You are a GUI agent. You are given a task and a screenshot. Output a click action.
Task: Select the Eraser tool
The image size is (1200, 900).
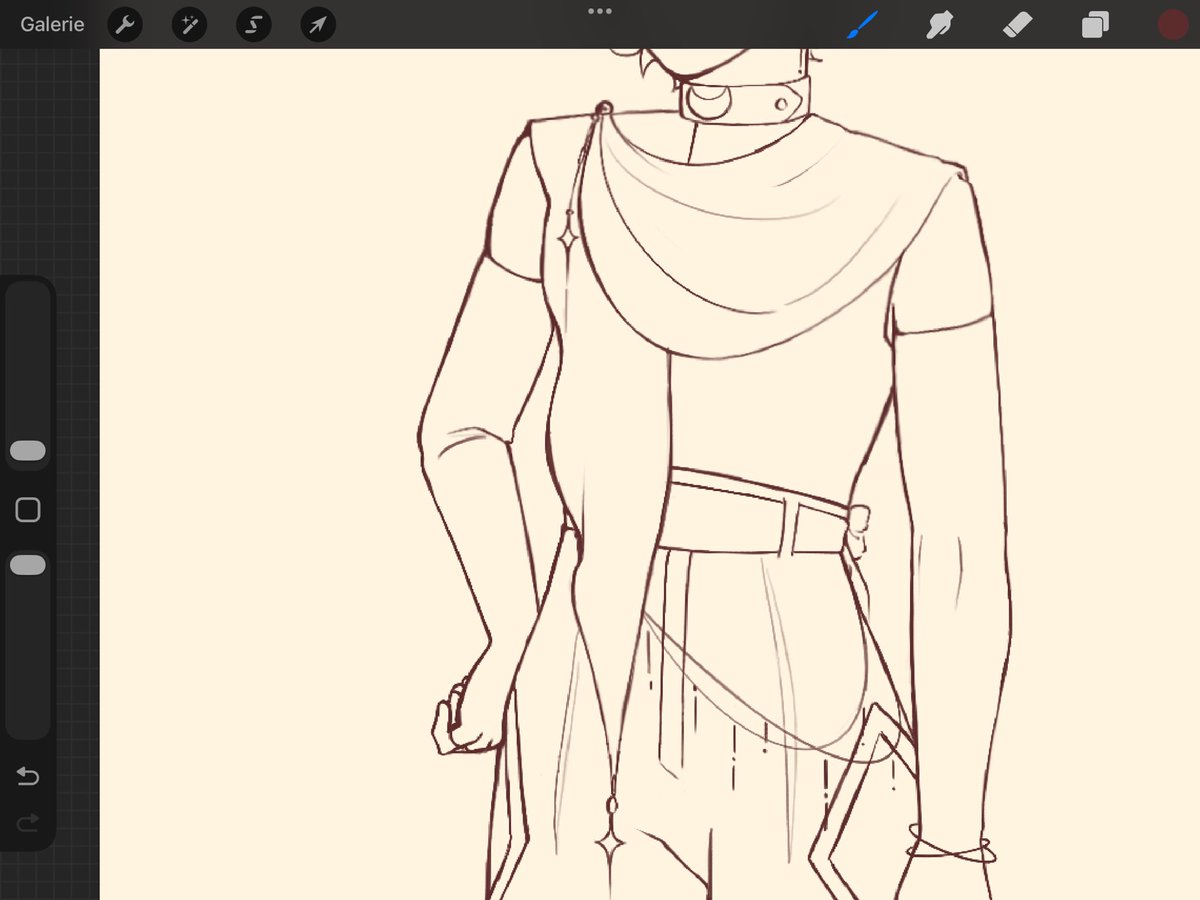1017,25
